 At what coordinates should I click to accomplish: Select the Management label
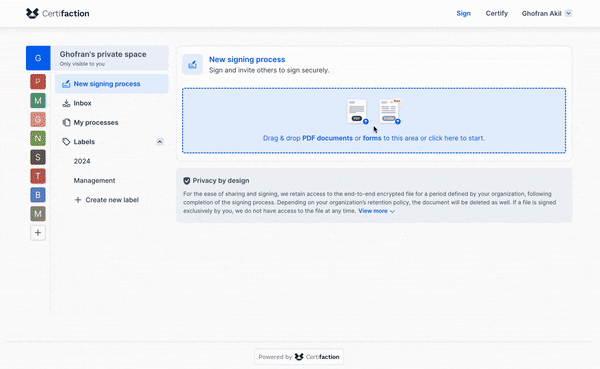click(95, 181)
